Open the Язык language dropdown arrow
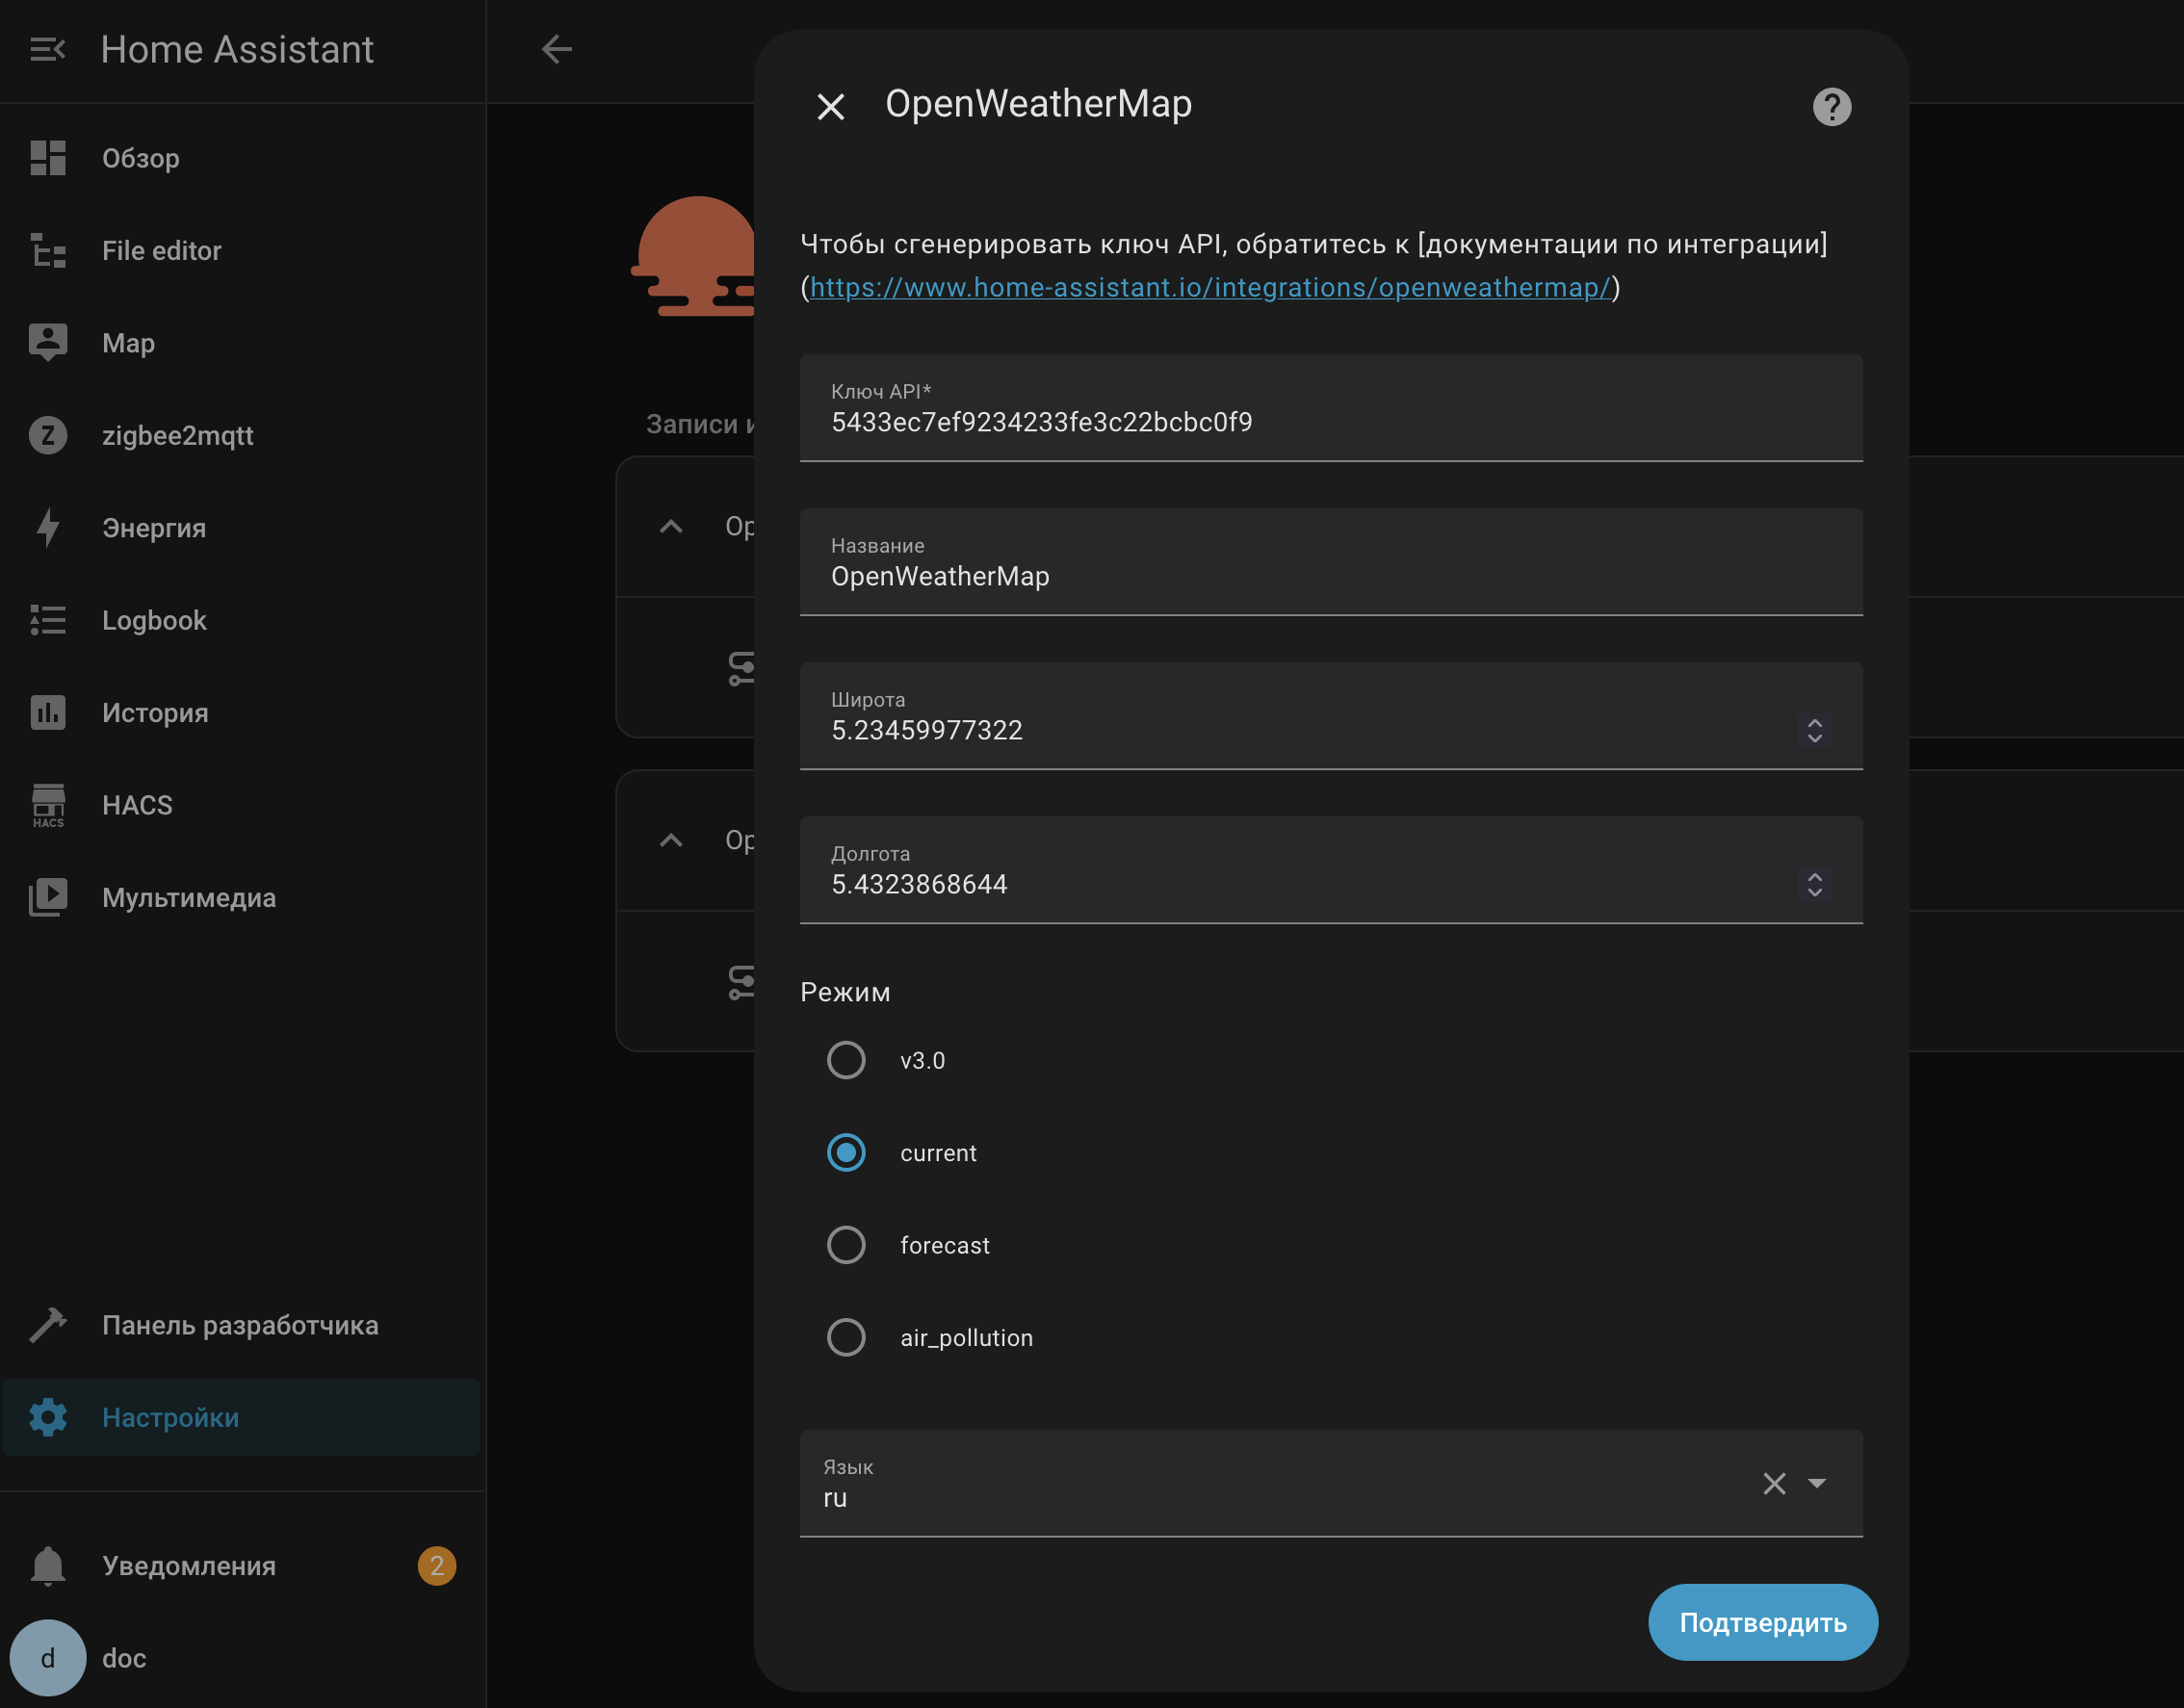This screenshot has width=2184, height=1708. point(1817,1483)
